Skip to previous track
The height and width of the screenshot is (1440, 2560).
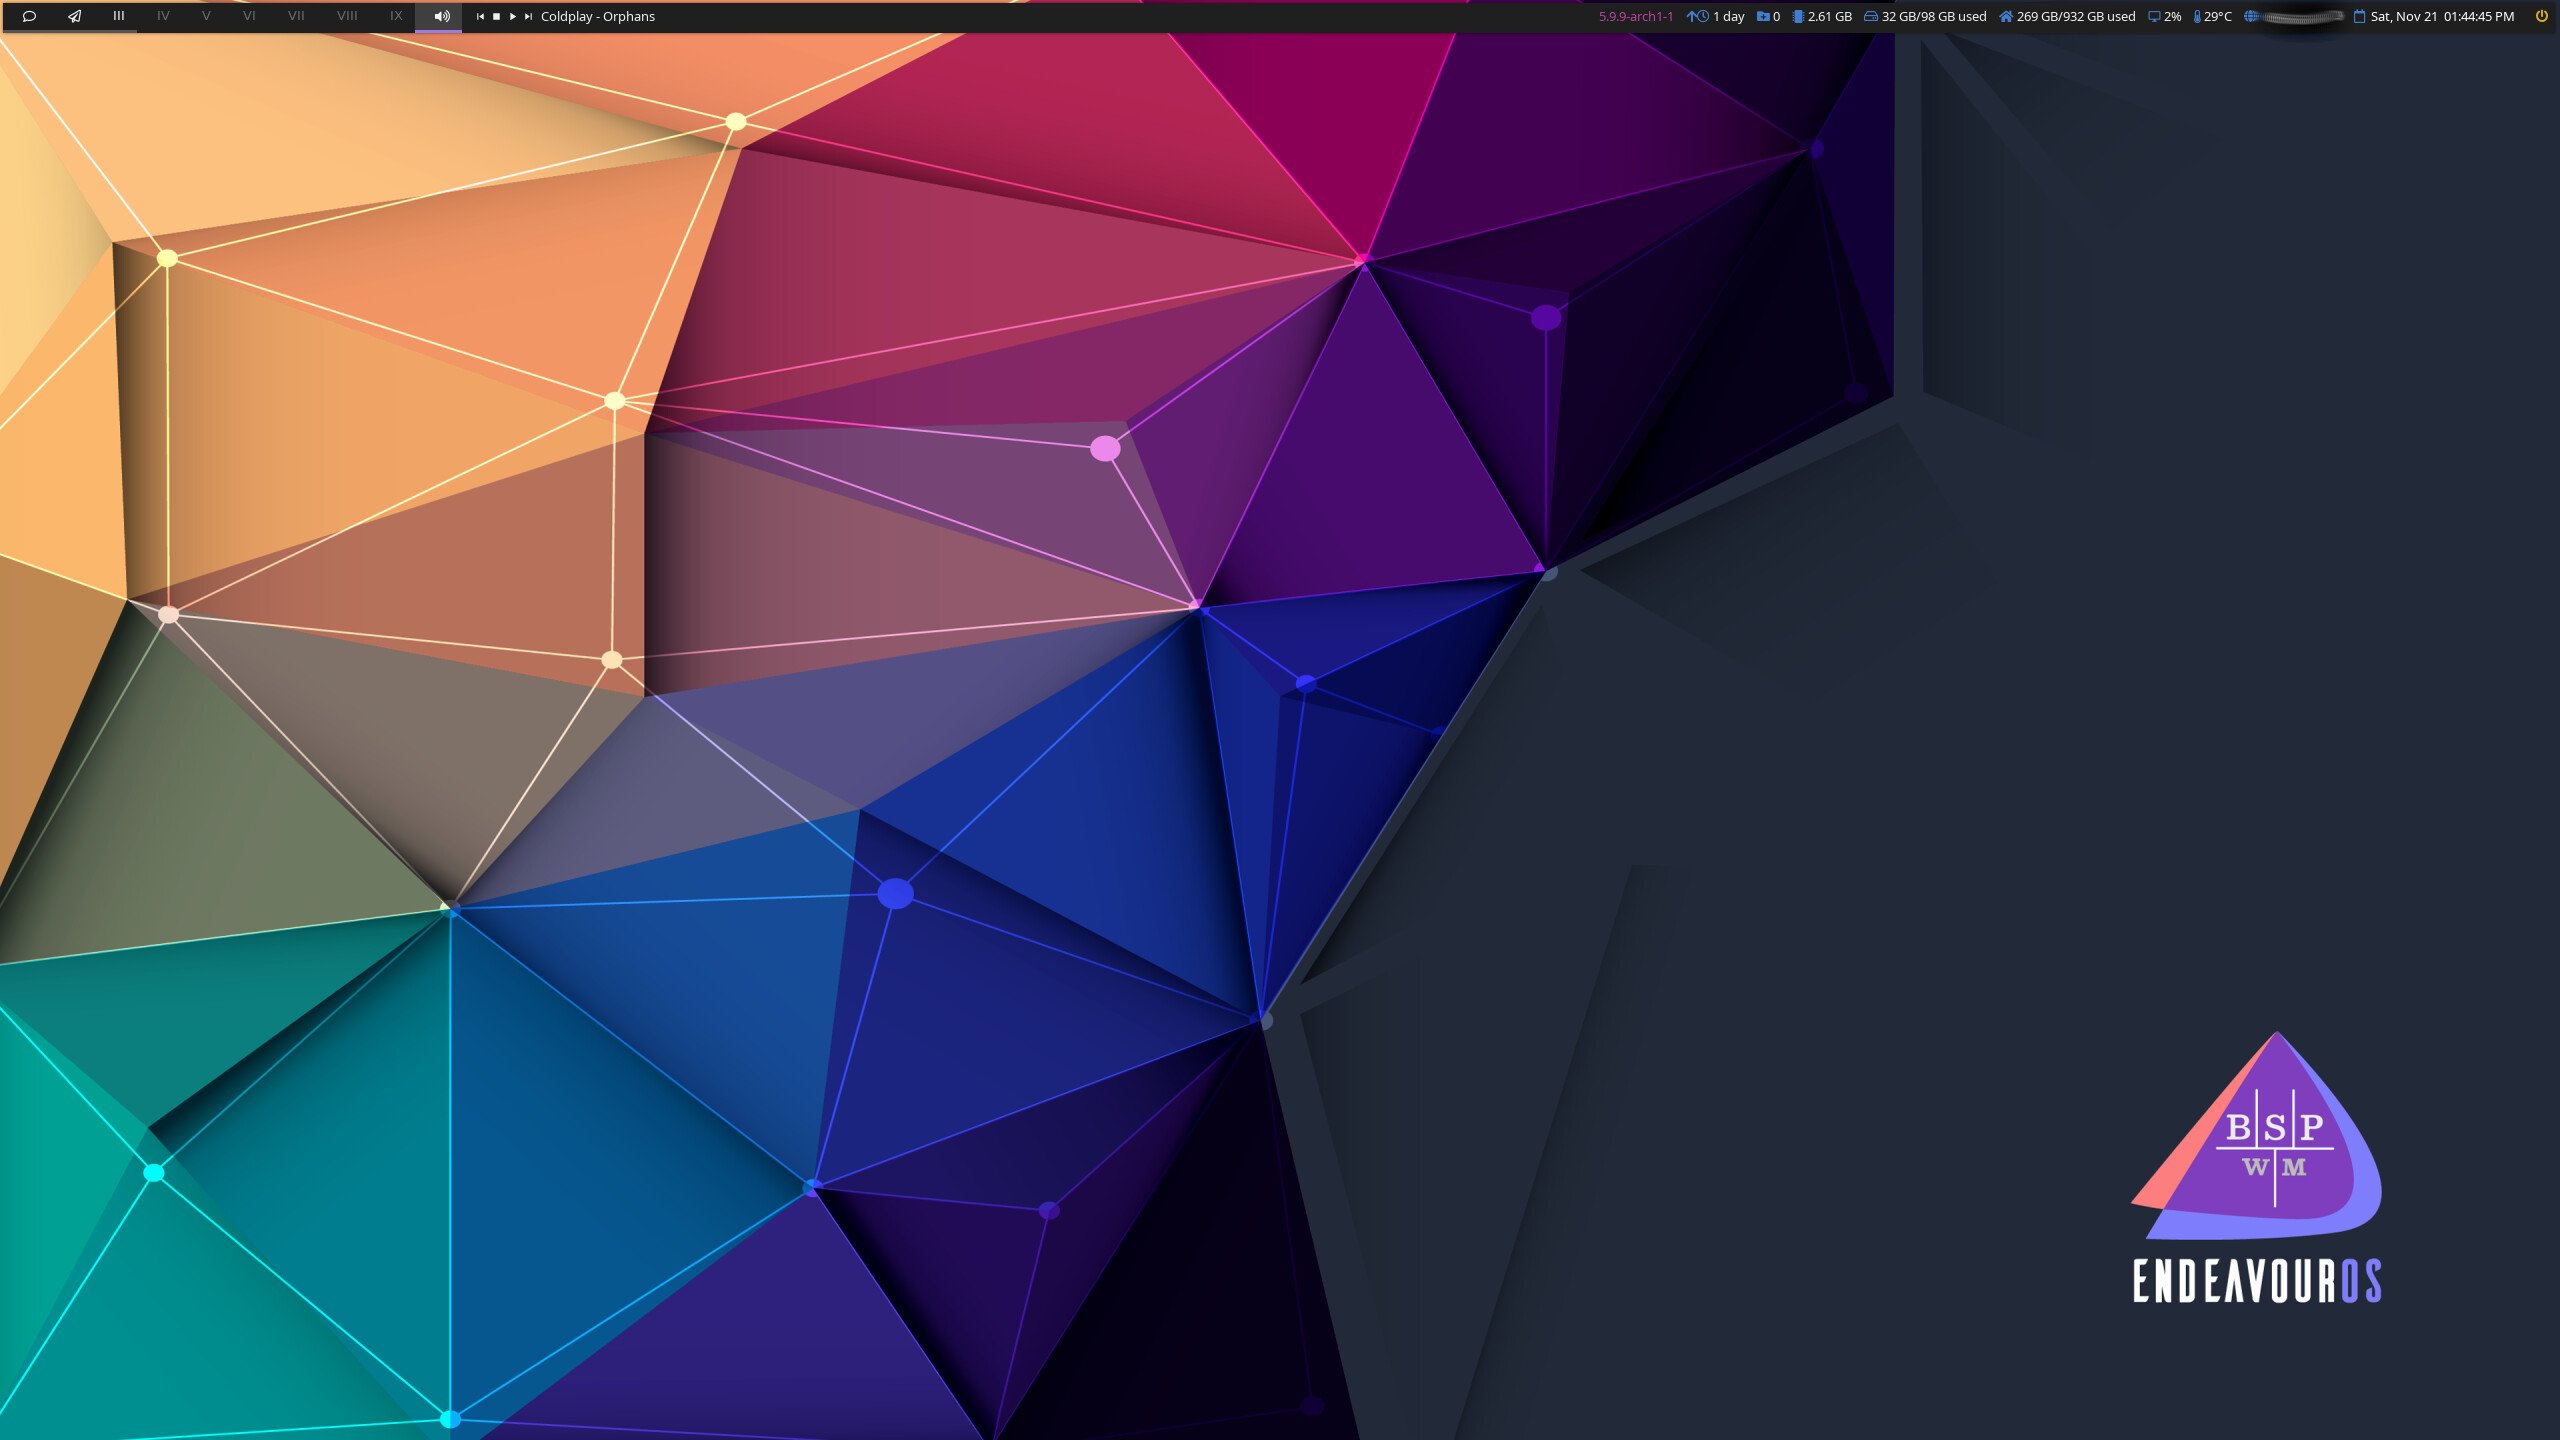[480, 16]
